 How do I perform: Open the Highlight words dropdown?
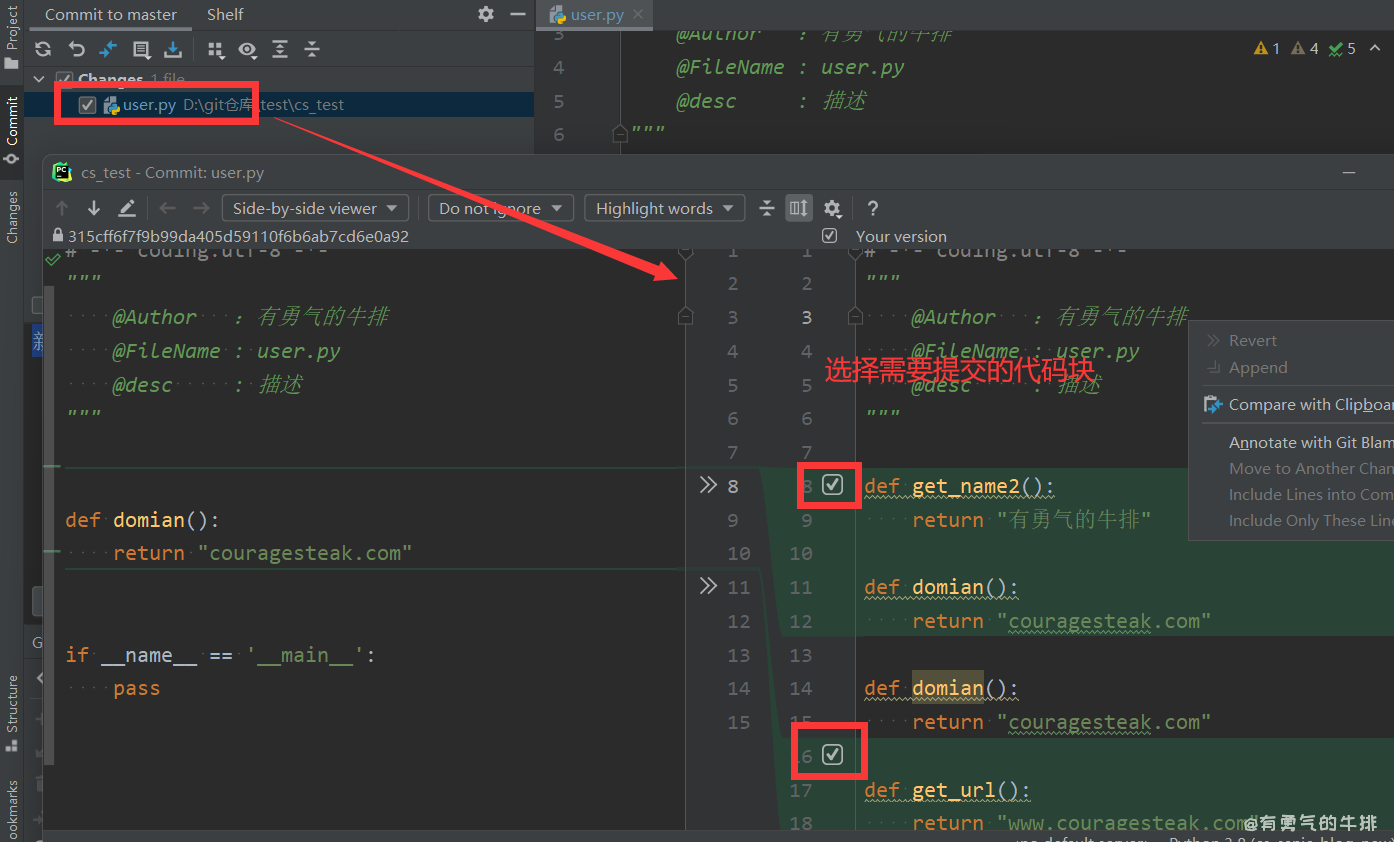(664, 208)
